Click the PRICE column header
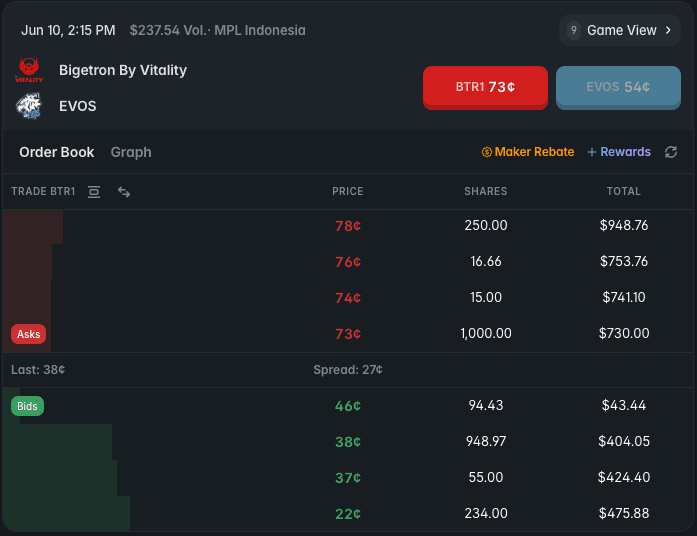The image size is (697, 536). coord(348,192)
